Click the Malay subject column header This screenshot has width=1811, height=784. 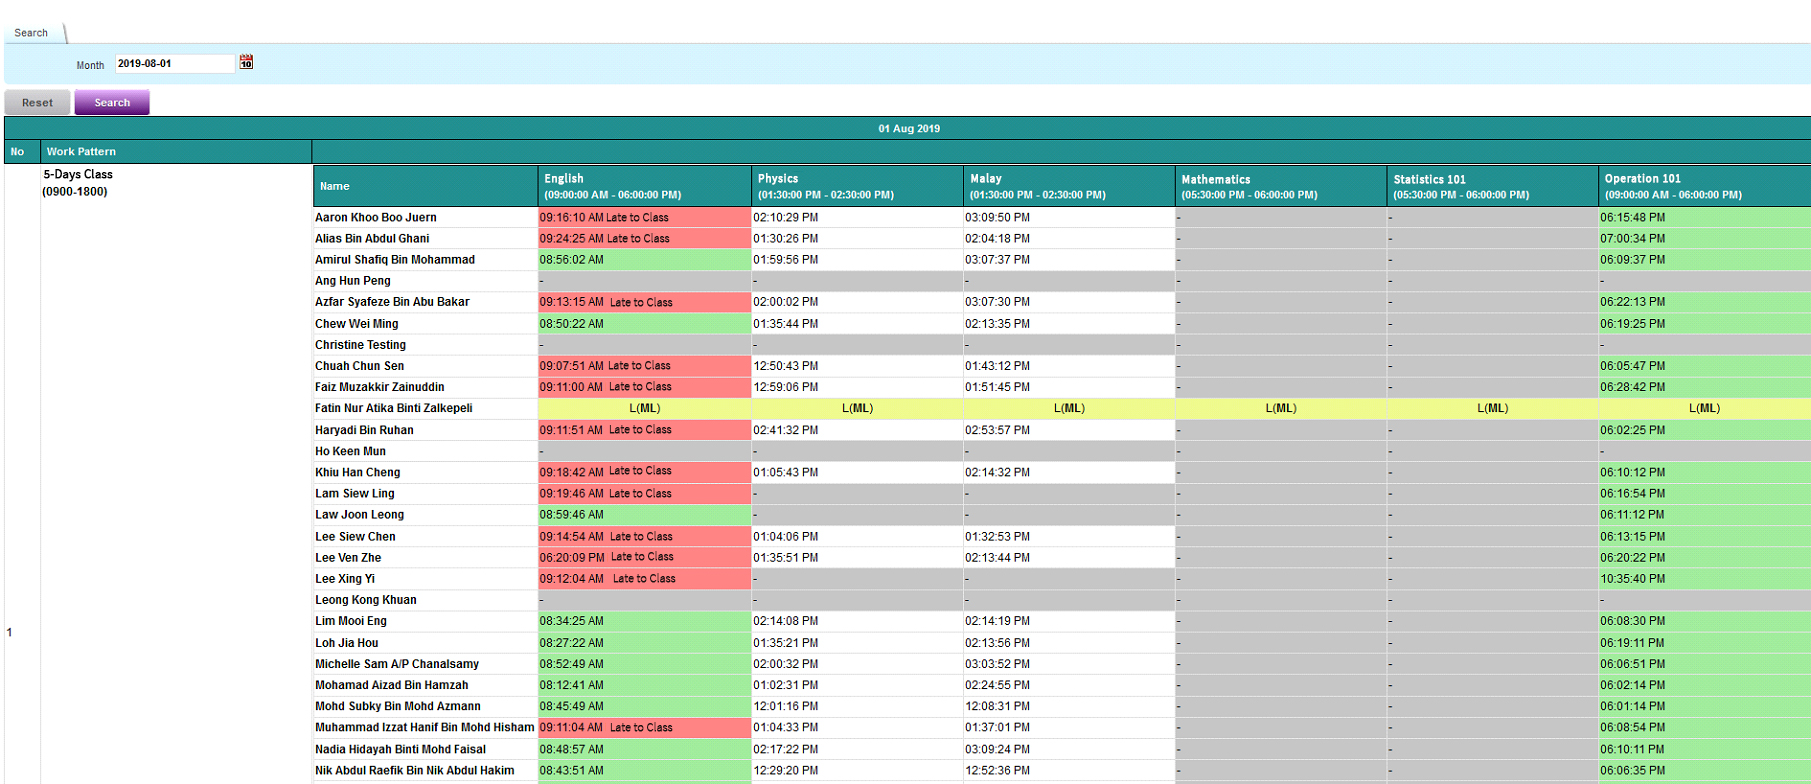tap(1068, 186)
